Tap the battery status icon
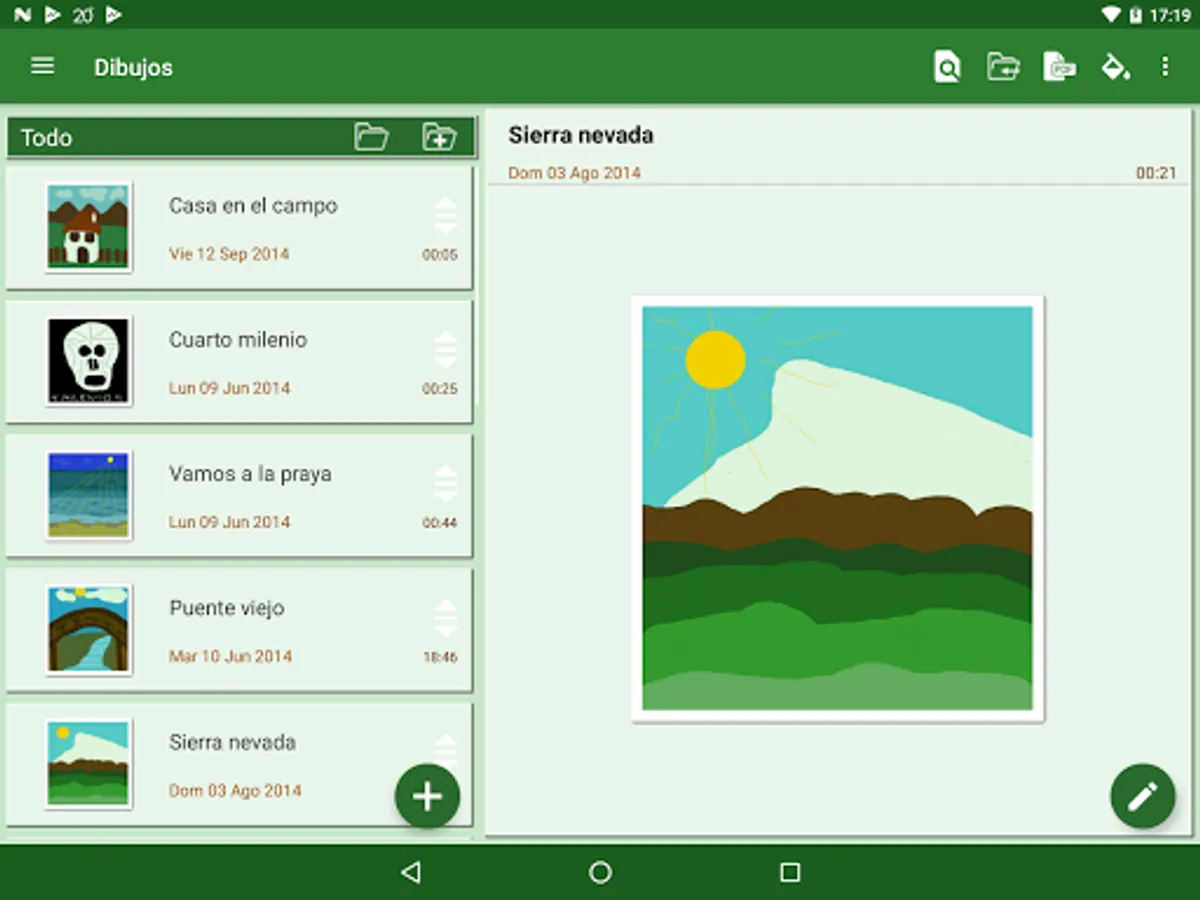 click(1136, 15)
